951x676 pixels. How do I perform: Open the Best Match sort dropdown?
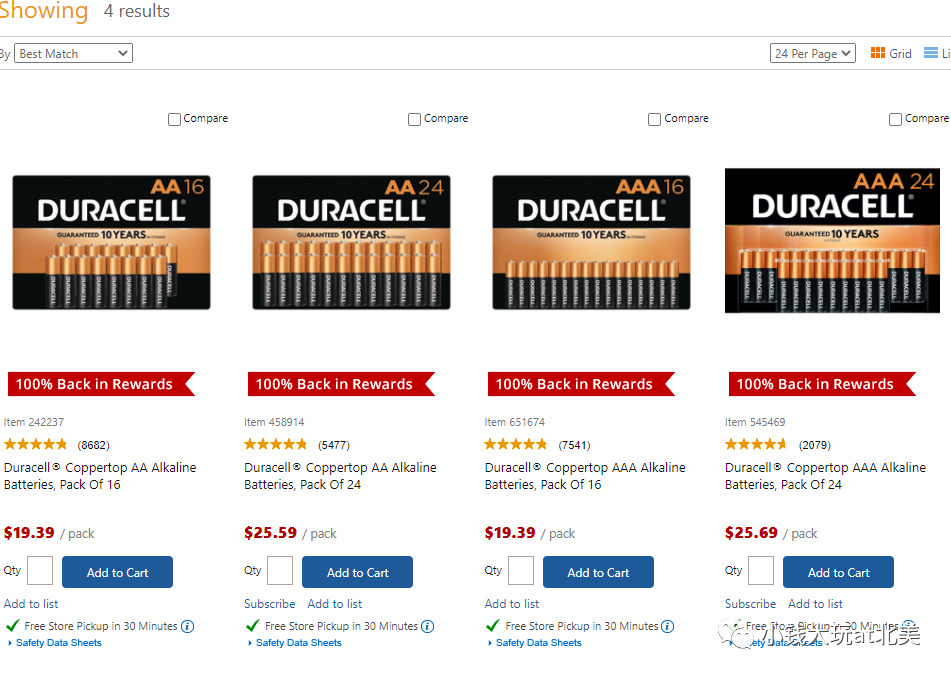73,53
